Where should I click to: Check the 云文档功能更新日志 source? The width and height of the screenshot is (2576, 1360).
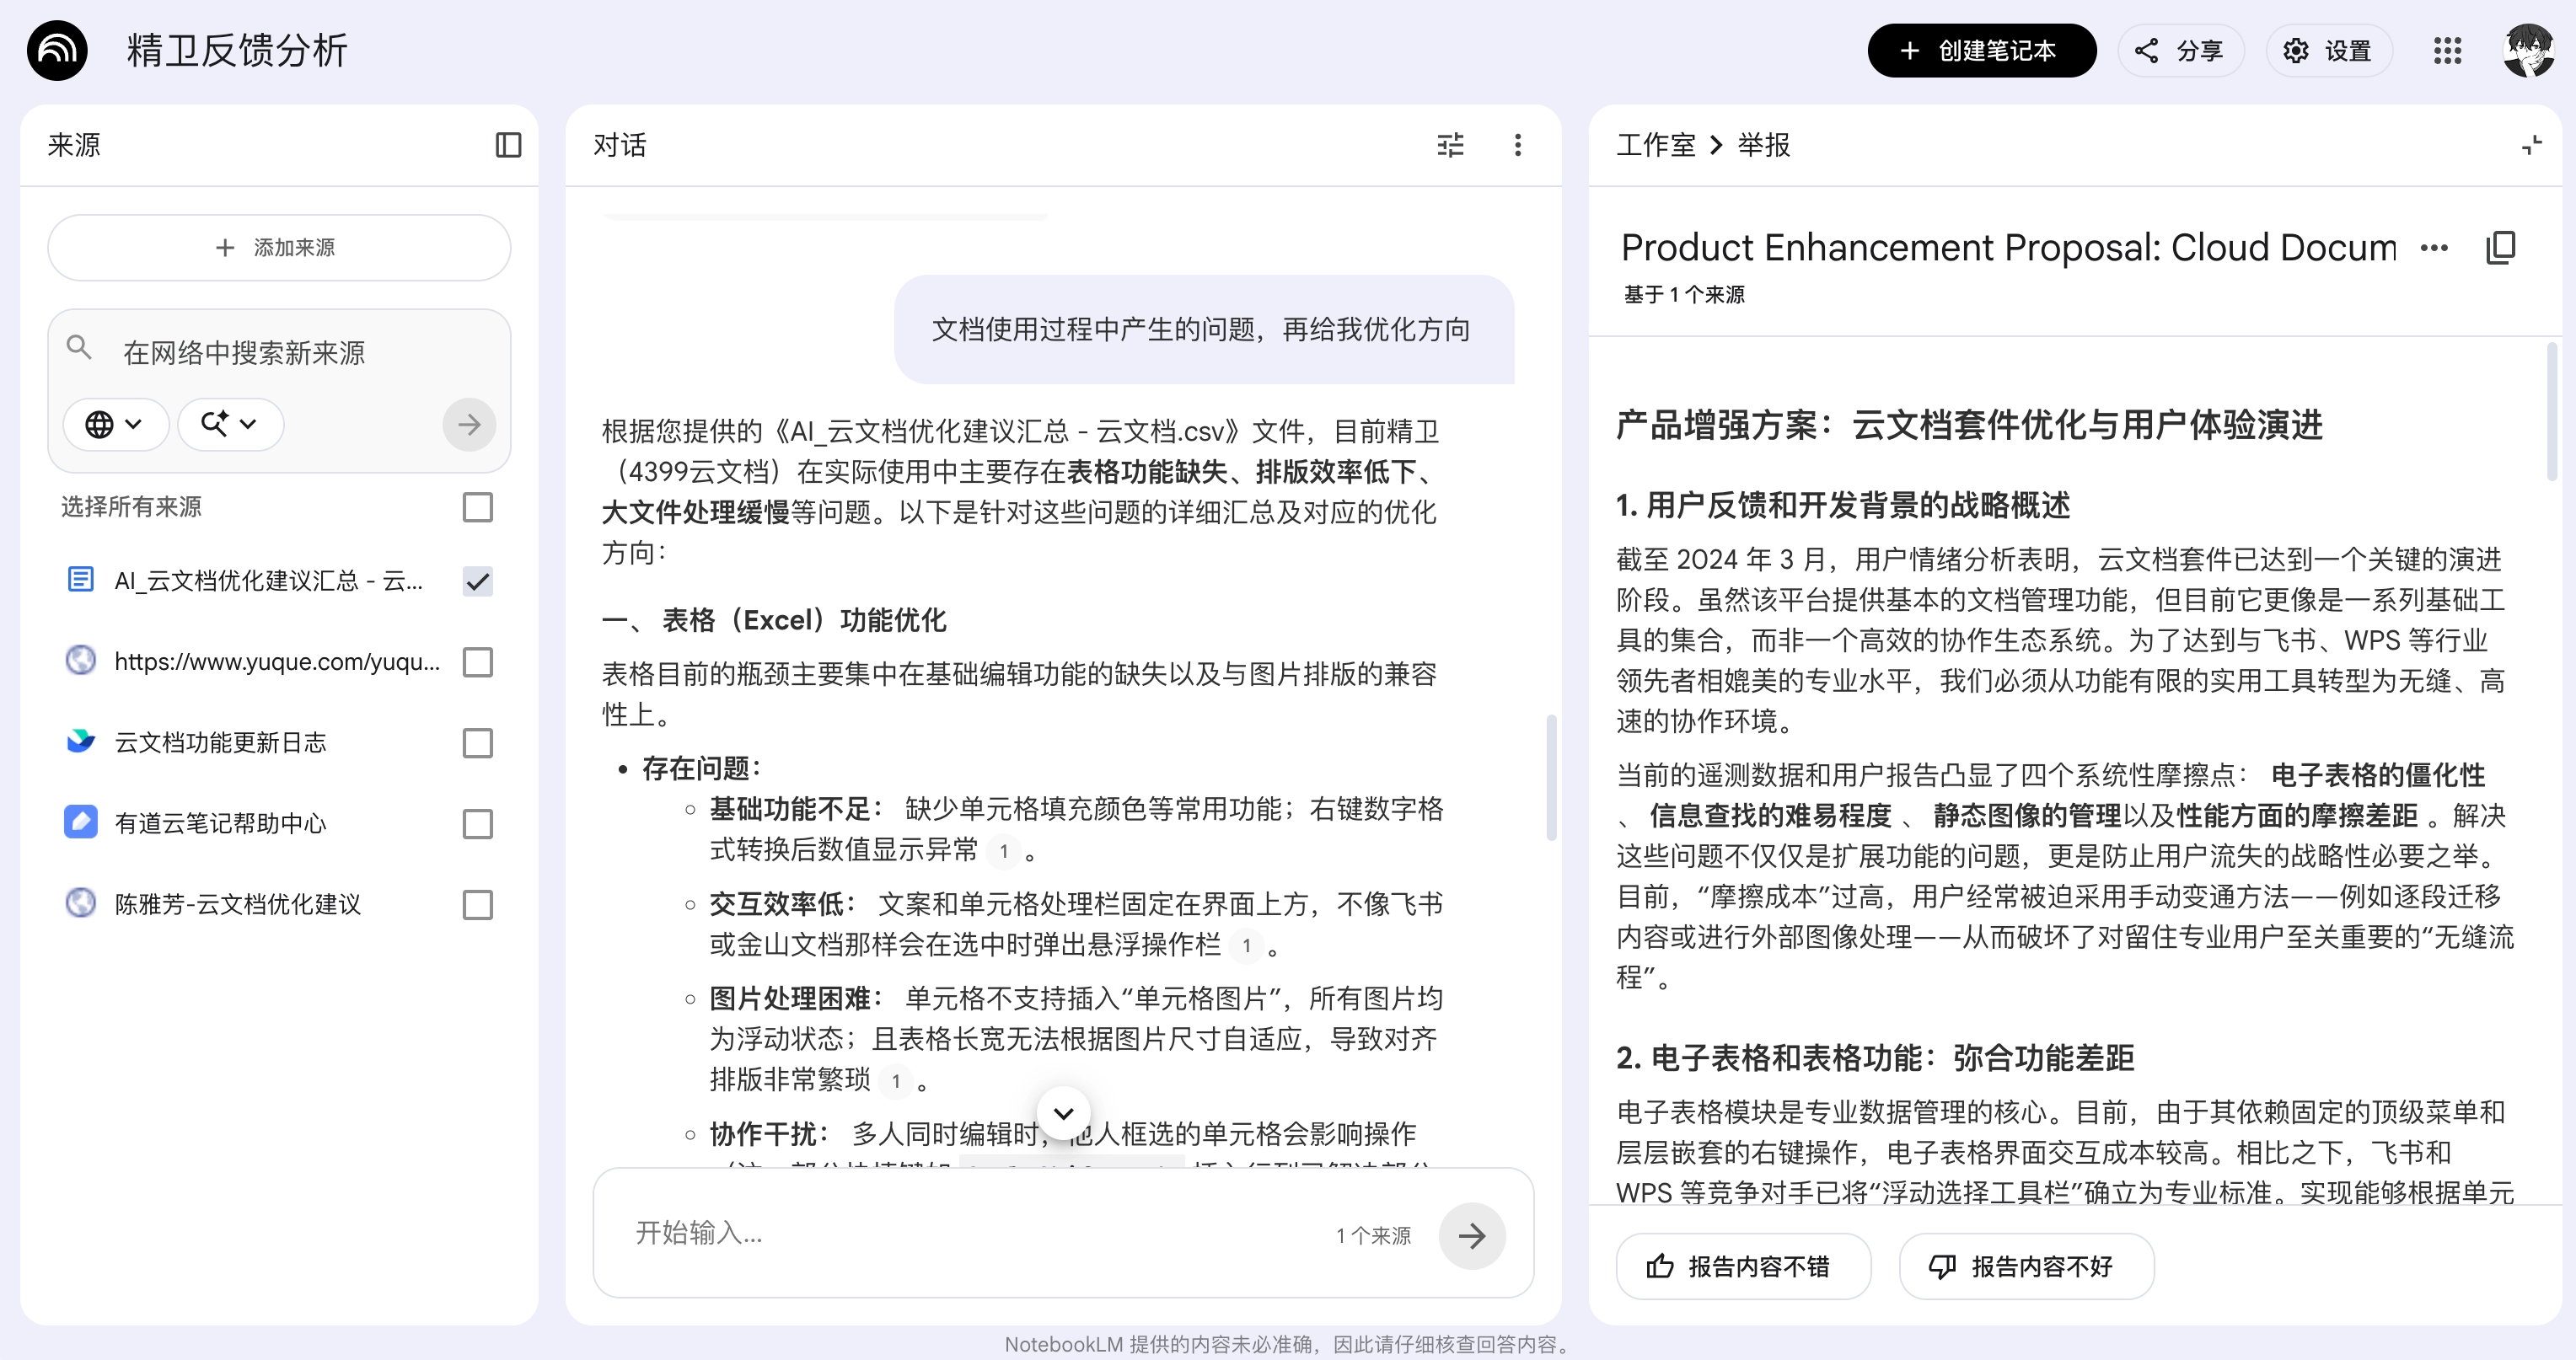click(x=478, y=743)
